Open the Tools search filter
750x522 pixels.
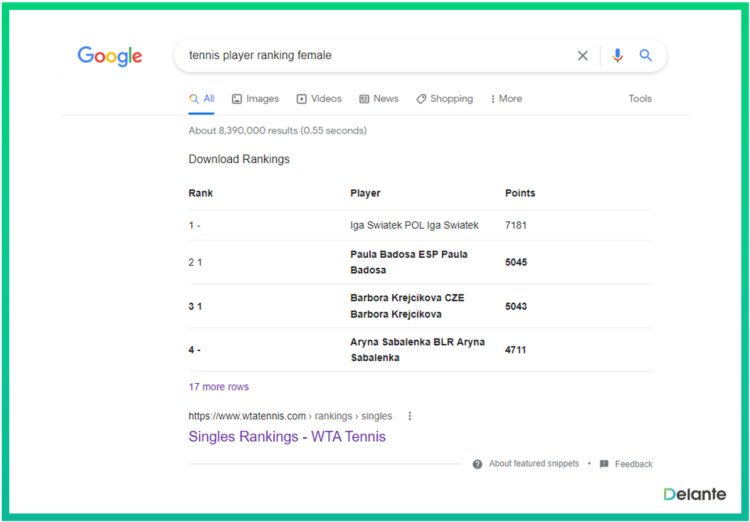tap(640, 99)
